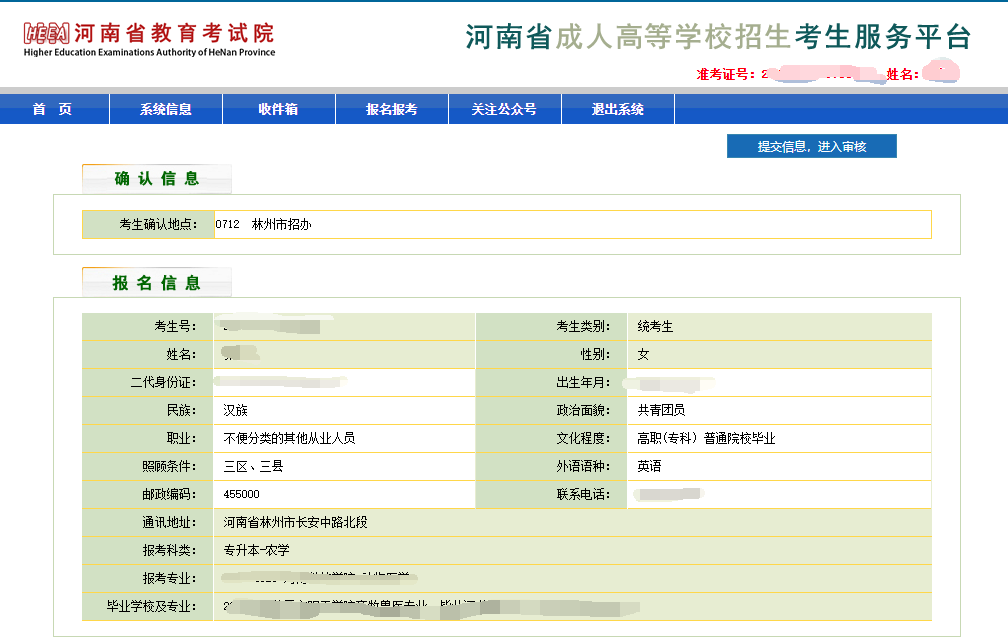Click the 文化程度 label
Viewport: 1008px width, 642px height.
click(583, 438)
